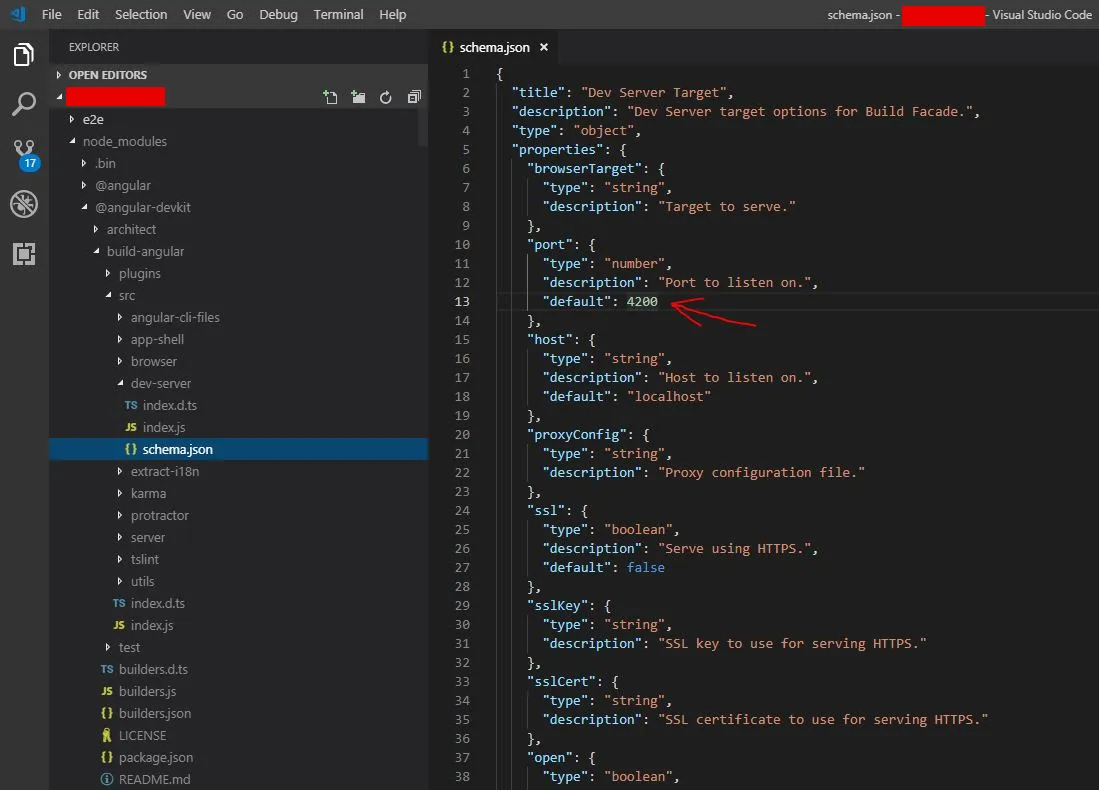Expand the tslint folder
Viewport: 1099px width, 790px height.
[238, 559]
